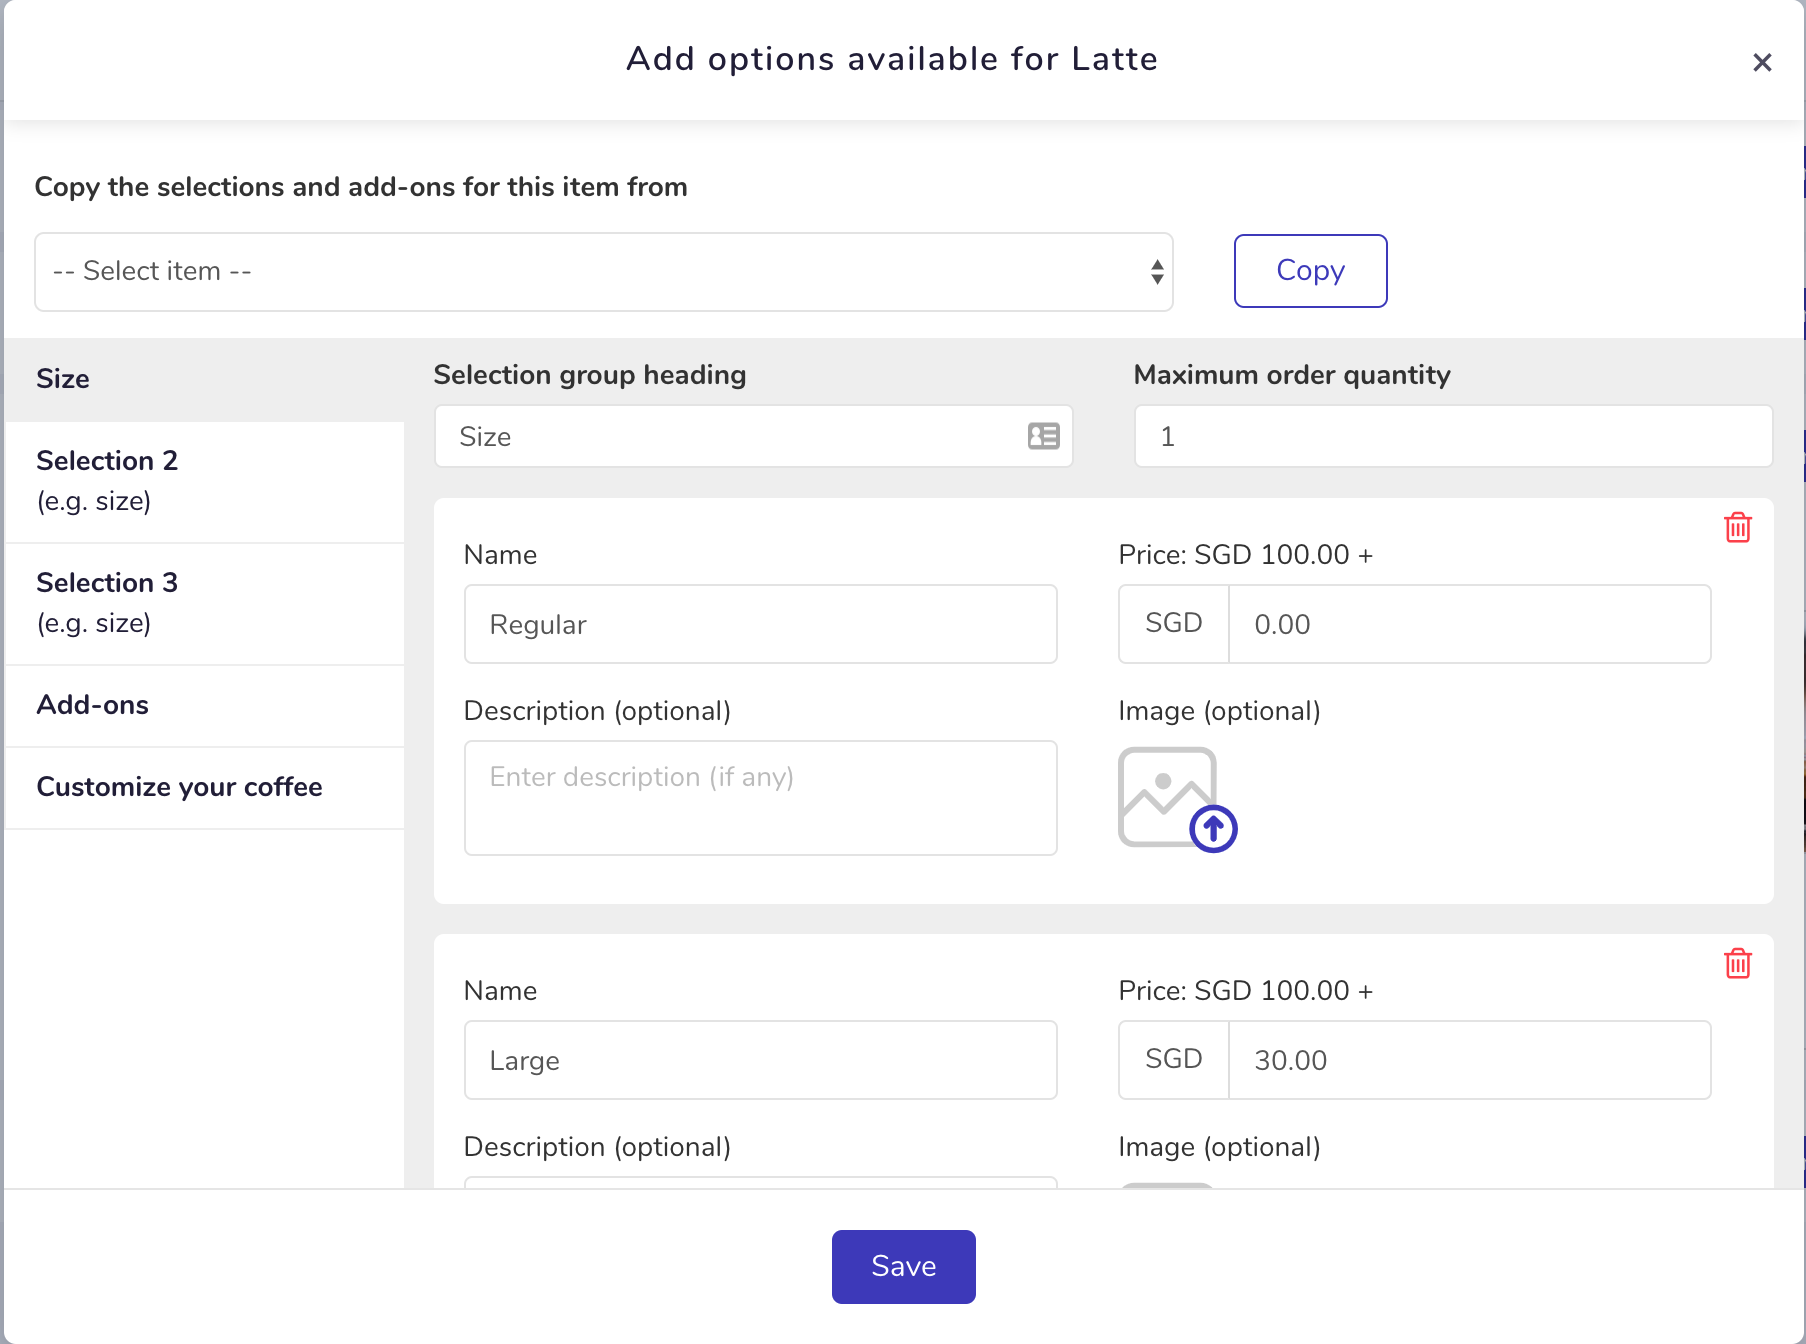1806x1344 pixels.
Task: Edit the Maximum order quantity field
Action: click(1453, 436)
